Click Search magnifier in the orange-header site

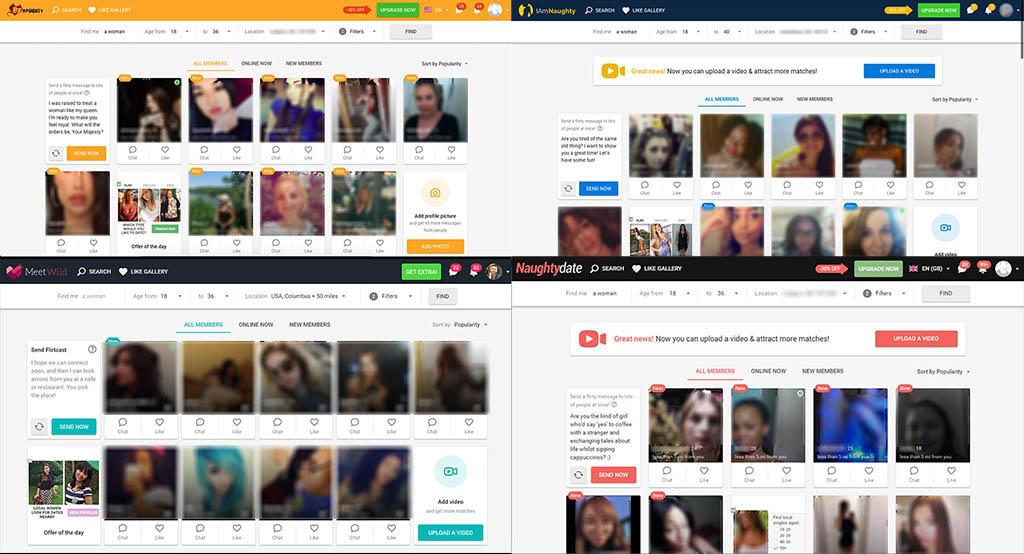point(56,10)
